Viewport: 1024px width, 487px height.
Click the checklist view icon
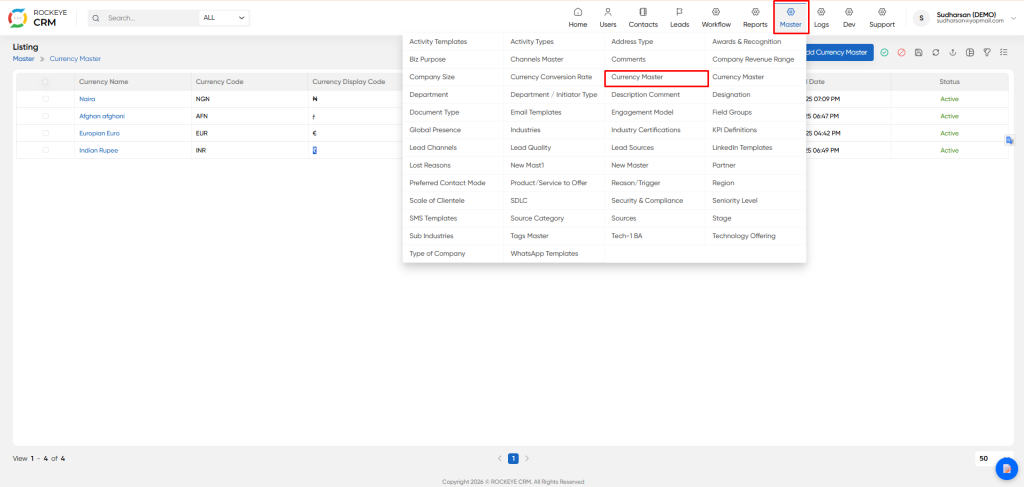tap(1004, 52)
